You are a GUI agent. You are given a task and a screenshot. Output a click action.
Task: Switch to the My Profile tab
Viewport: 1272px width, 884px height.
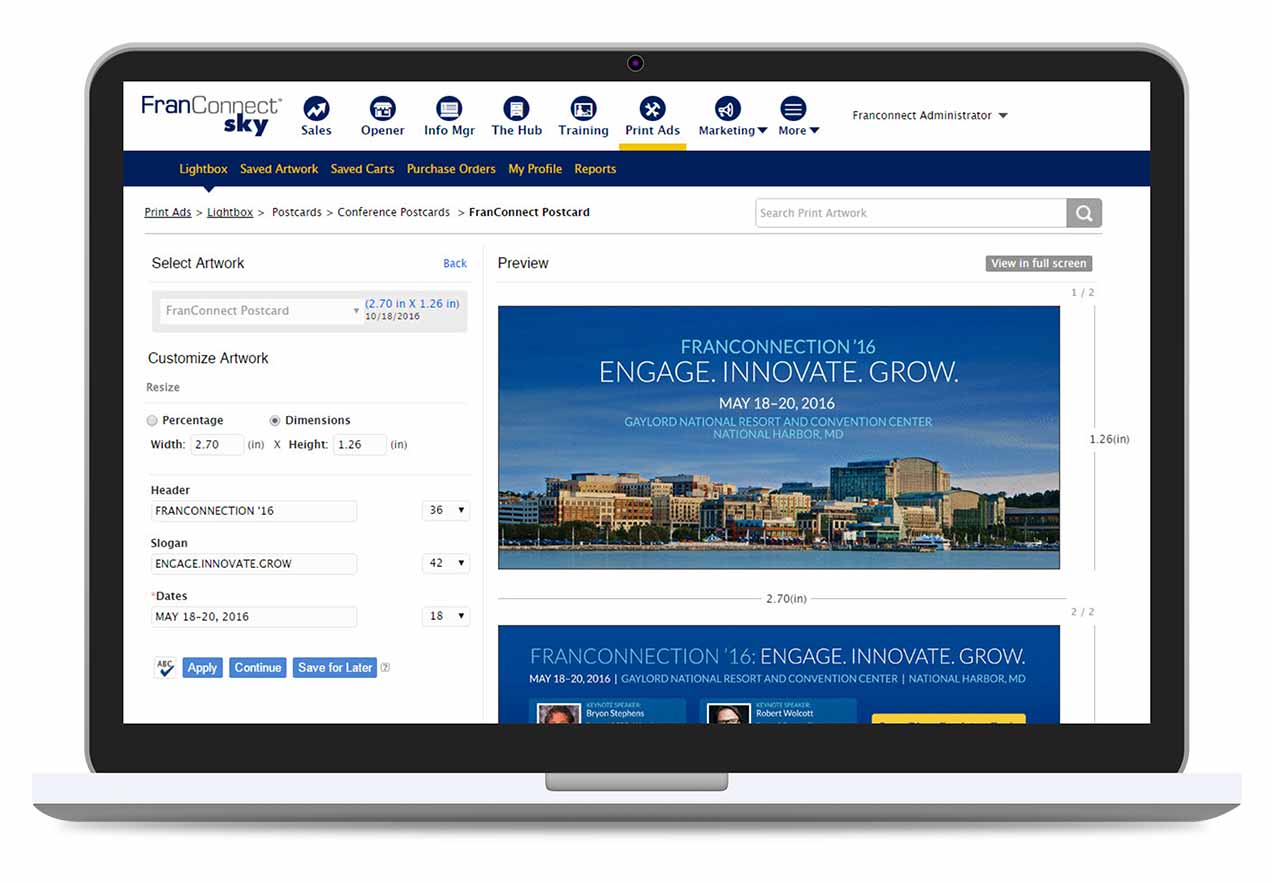[535, 169]
